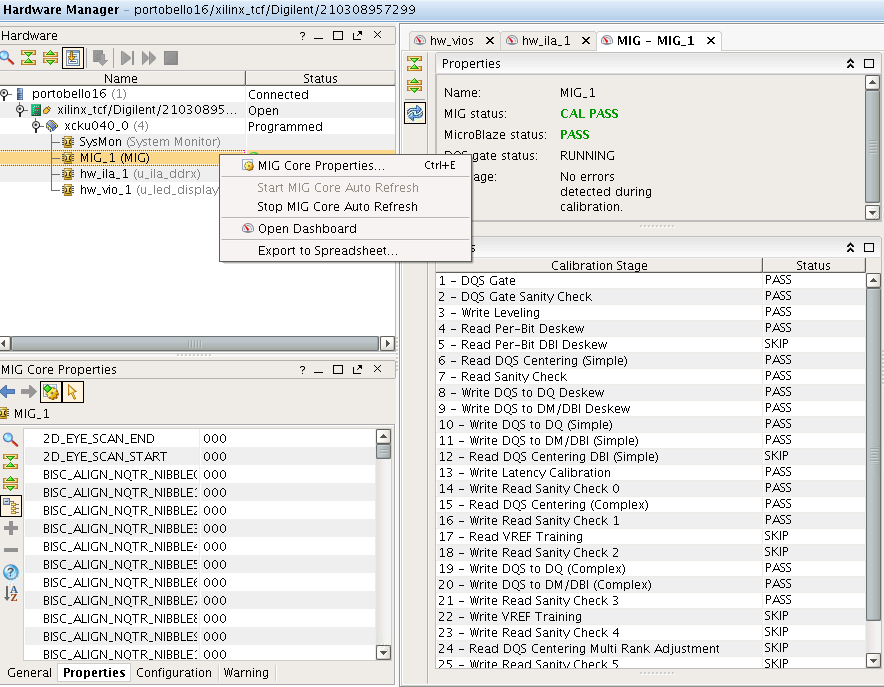Screen dimensions: 884x687
Task: Toggle the highlighted fit-selection button in Hardware toolbar
Action: 72,57
